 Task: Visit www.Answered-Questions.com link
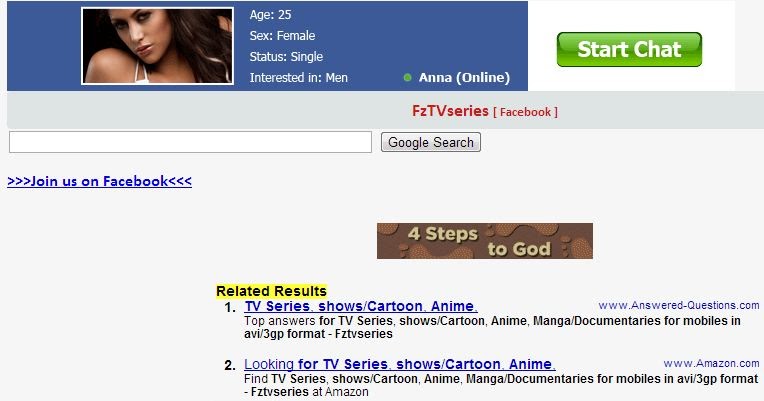[x=679, y=306]
